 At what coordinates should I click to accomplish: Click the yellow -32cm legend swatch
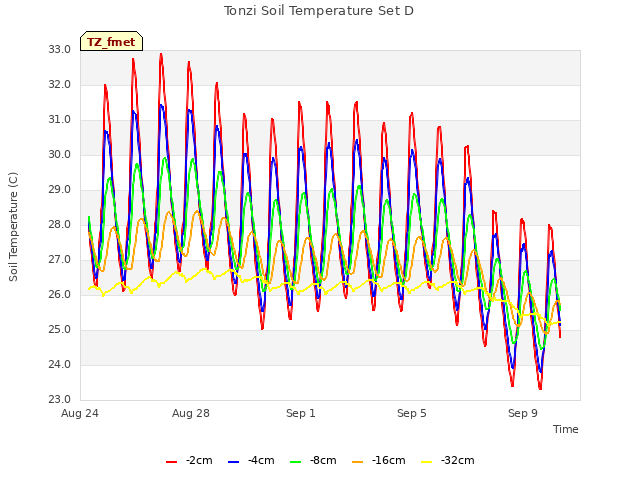point(426,462)
